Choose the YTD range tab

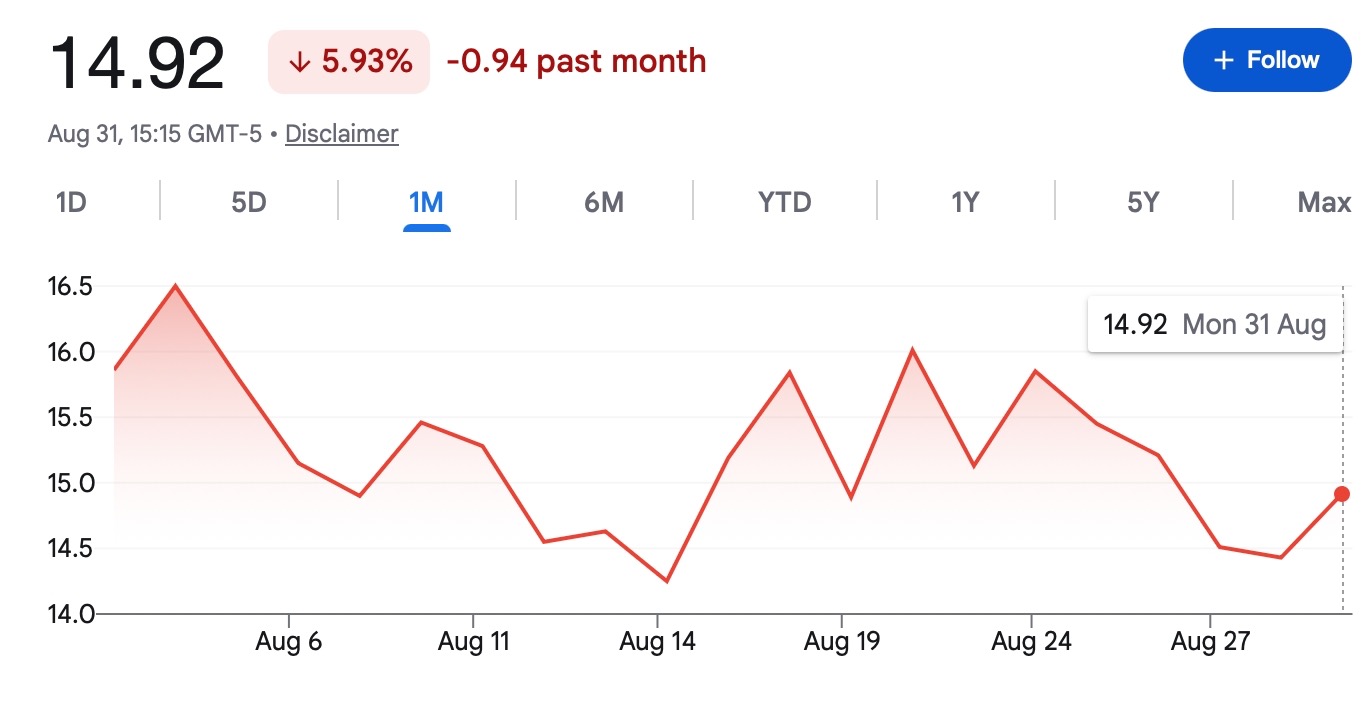[785, 203]
